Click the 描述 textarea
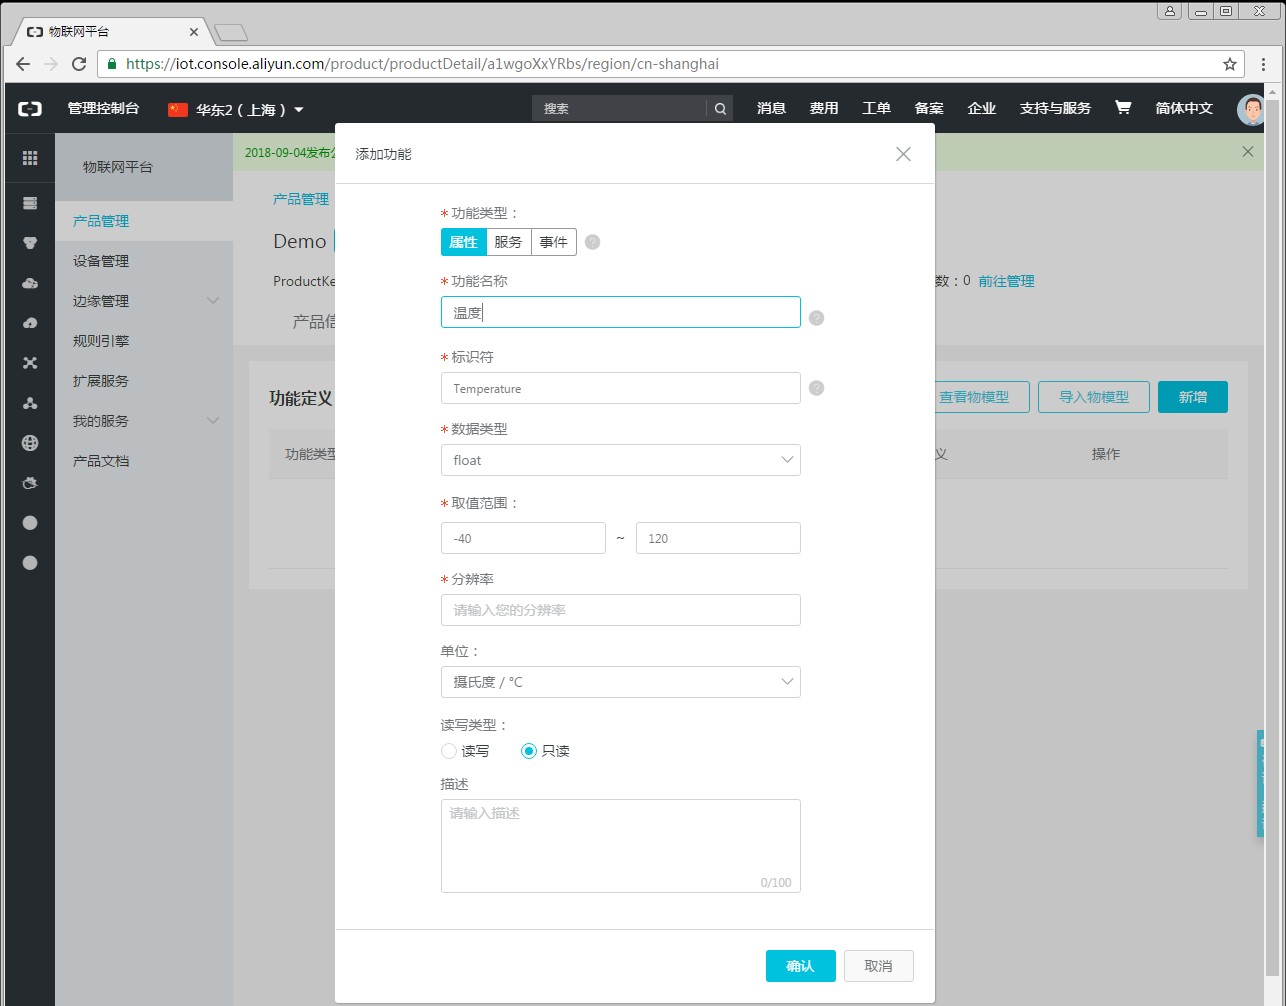 coord(620,846)
